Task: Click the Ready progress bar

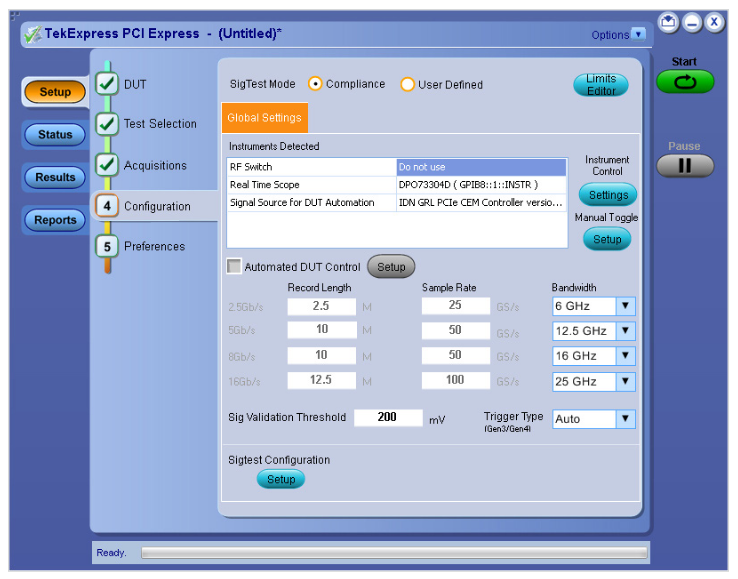Action: pos(393,553)
